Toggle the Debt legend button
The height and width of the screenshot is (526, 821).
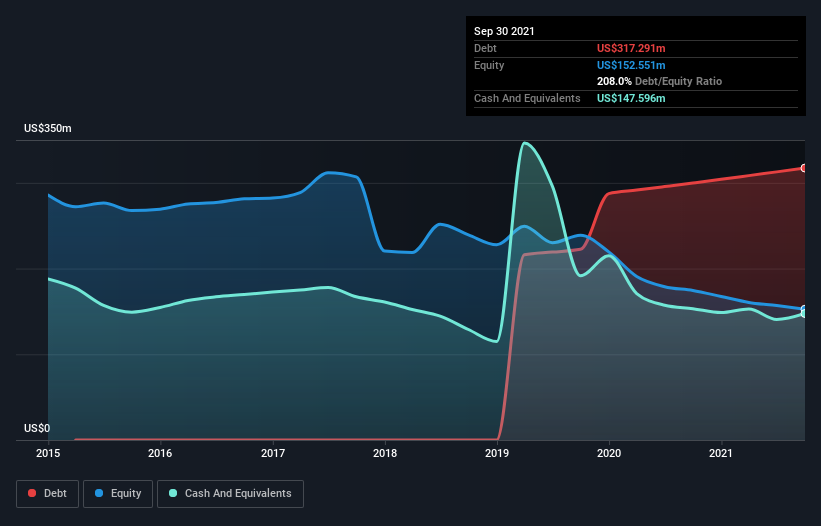pos(48,494)
